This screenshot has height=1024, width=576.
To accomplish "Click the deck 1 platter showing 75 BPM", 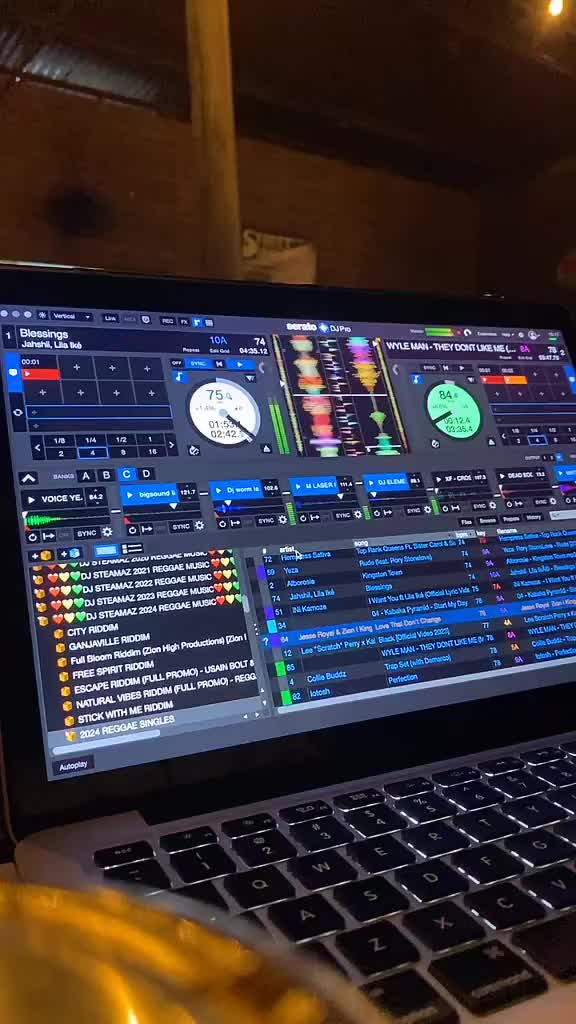I will (224, 412).
